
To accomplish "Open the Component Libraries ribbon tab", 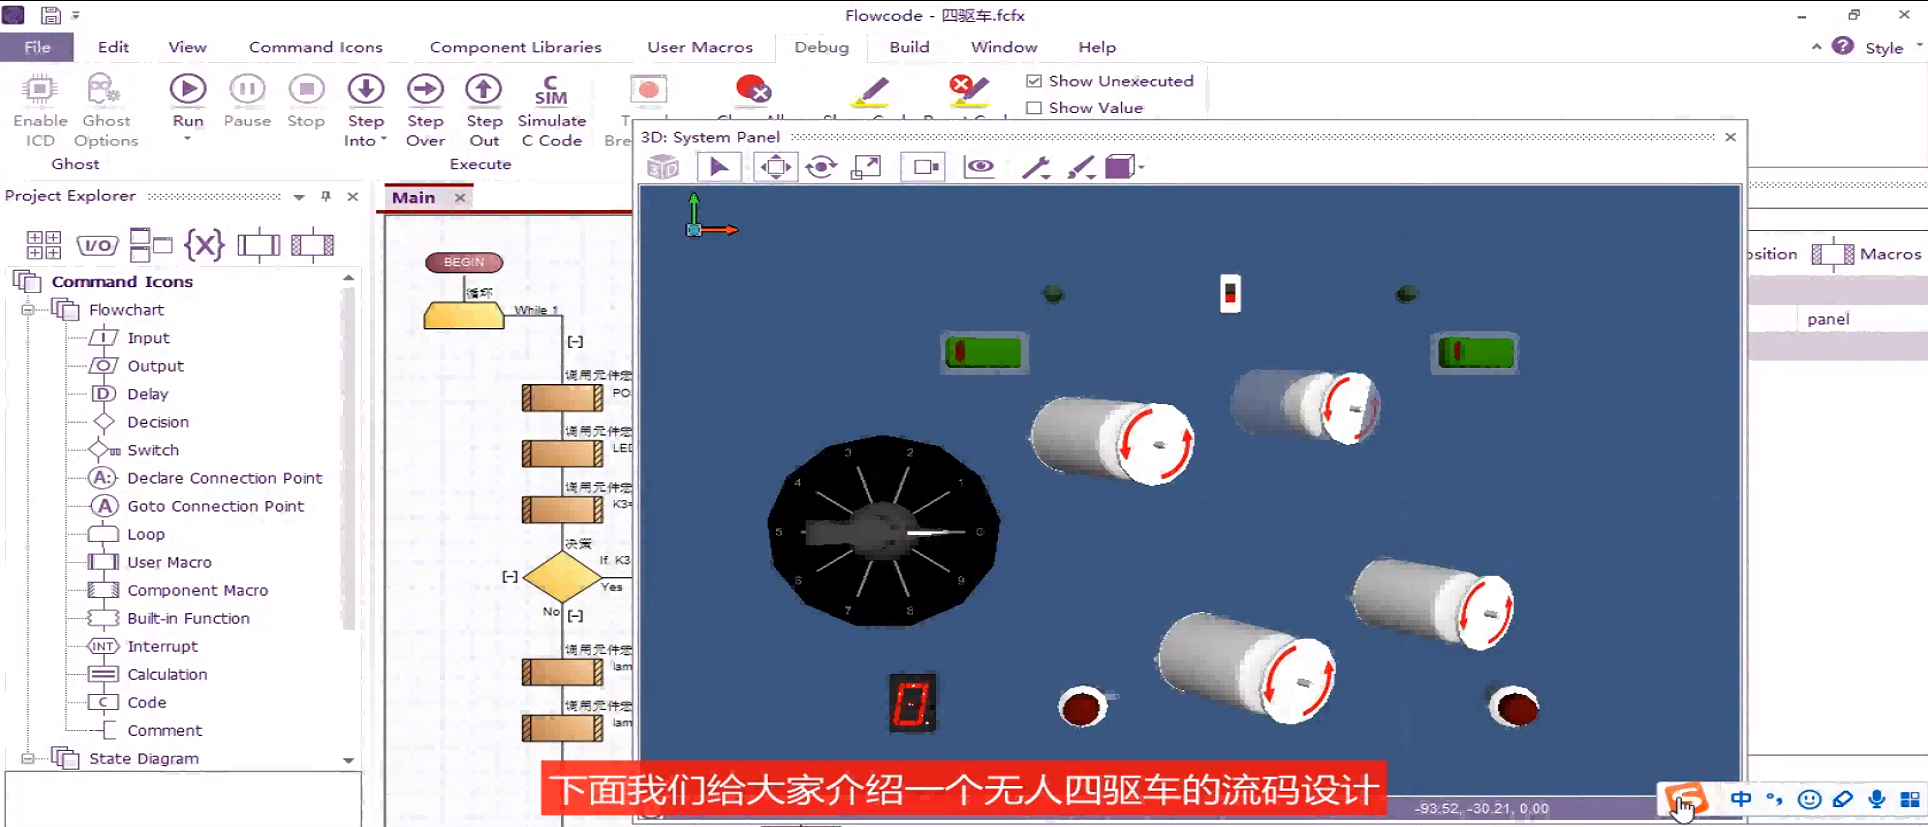I will 515,47.
